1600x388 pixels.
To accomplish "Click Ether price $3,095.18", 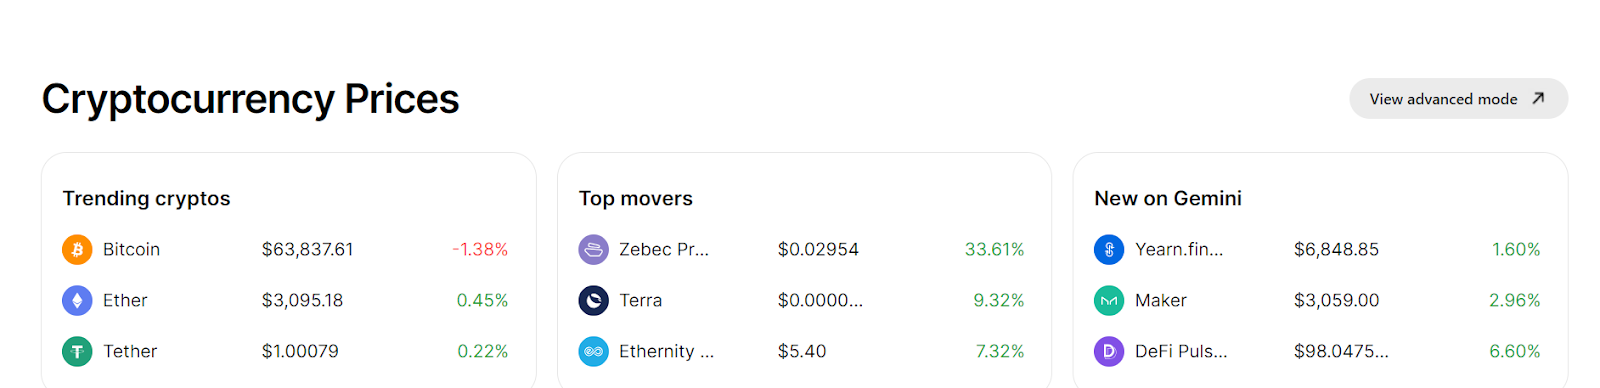I will tap(302, 300).
